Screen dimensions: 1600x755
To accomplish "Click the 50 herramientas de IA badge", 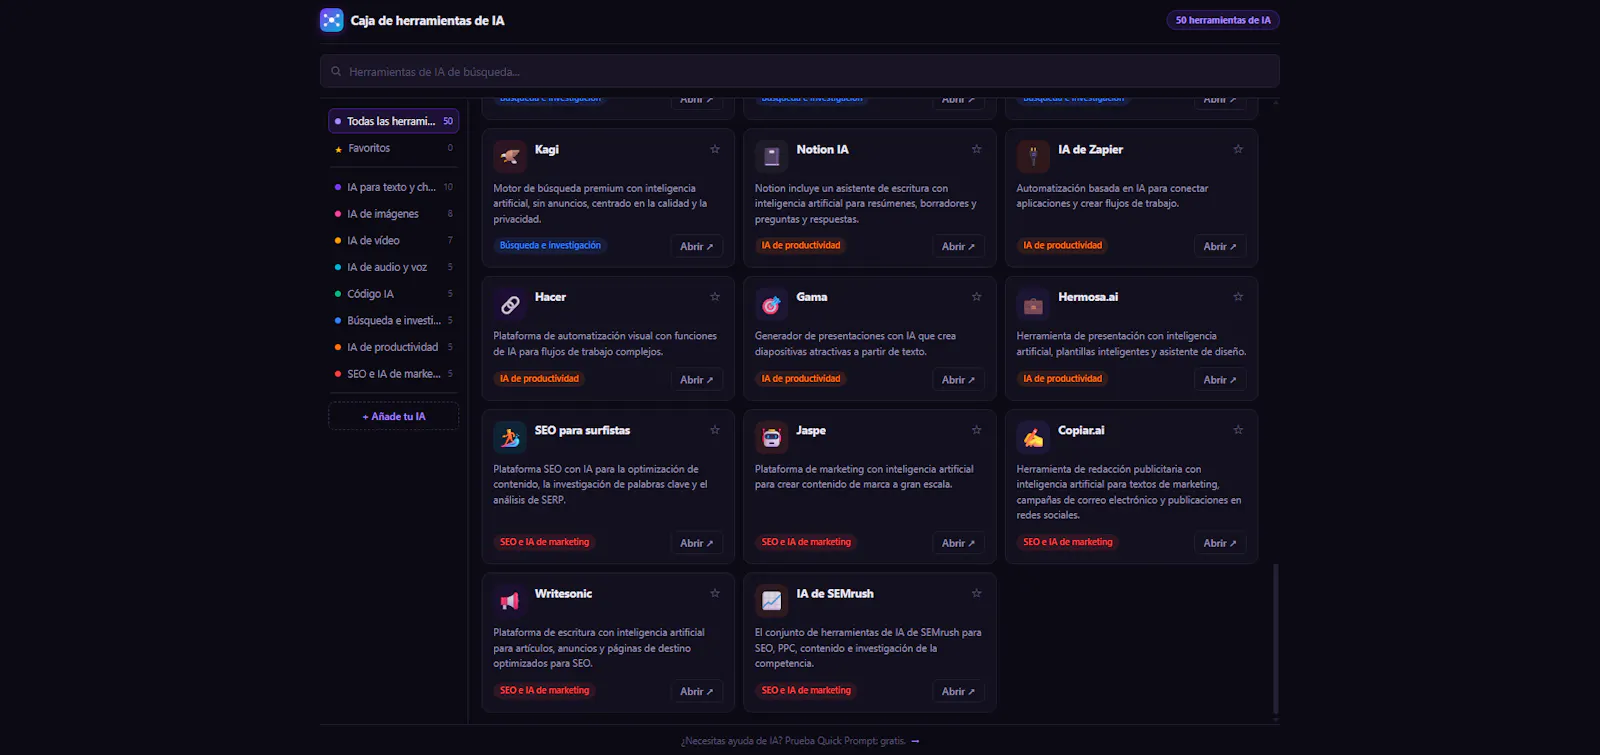I will [1223, 20].
